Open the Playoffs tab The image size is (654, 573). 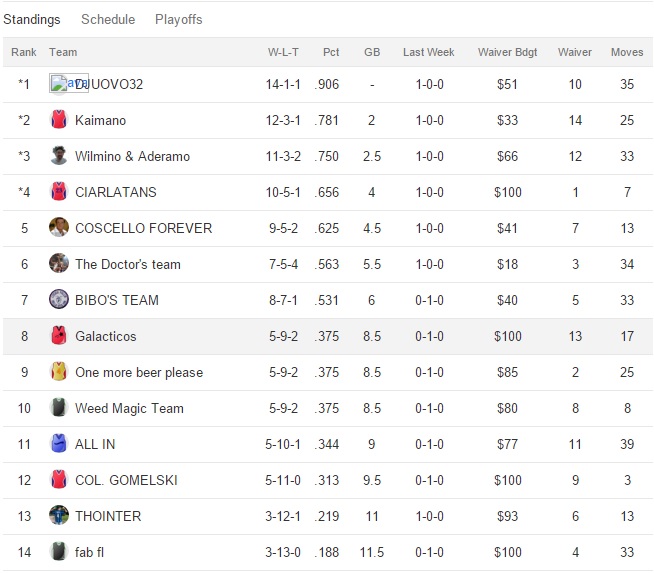click(178, 20)
